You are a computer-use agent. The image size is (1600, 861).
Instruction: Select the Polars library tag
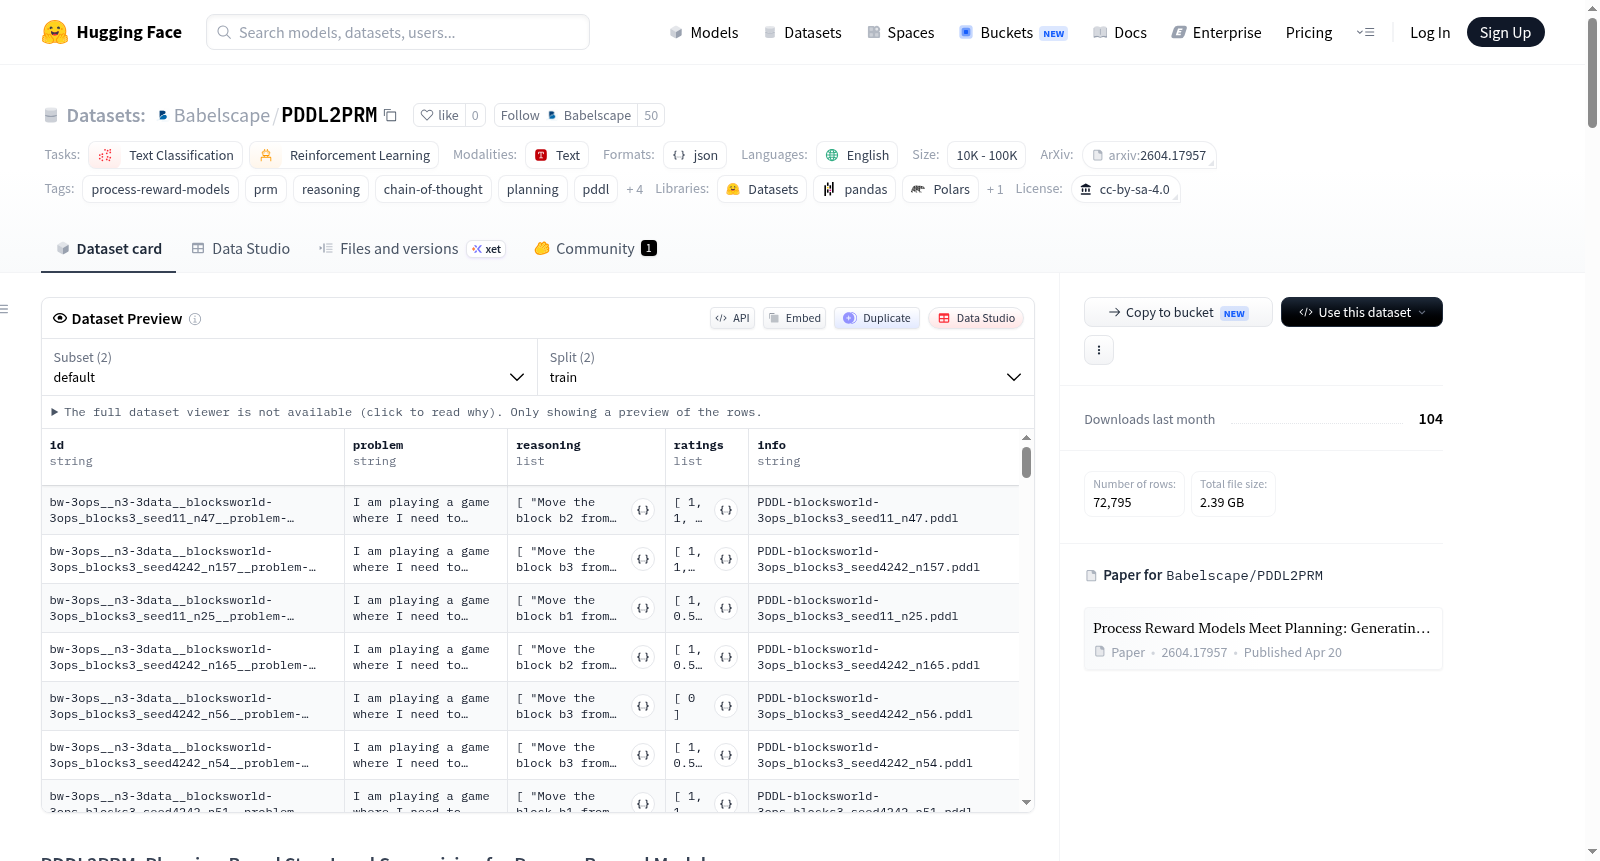point(941,189)
